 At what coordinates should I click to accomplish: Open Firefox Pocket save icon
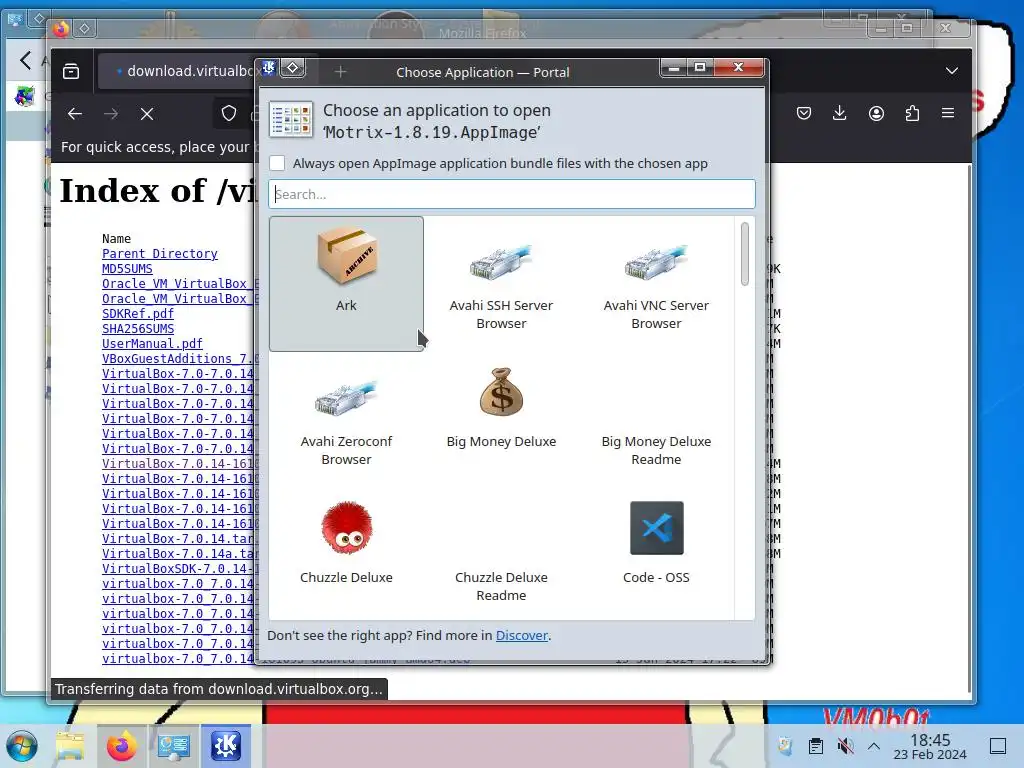pos(804,114)
